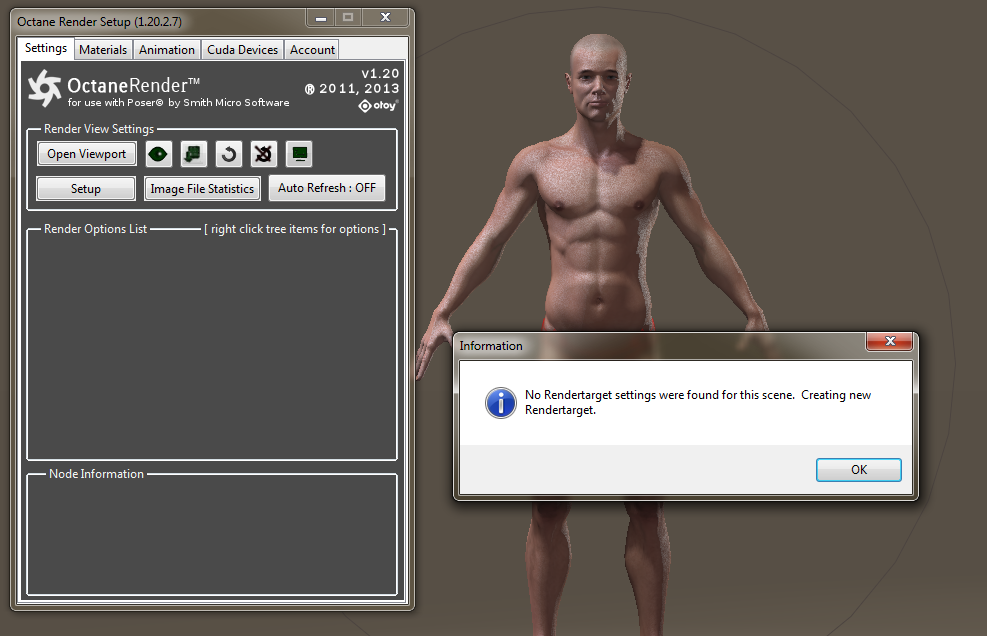This screenshot has width=987, height=636.
Task: Click 'for use with Poser' subtitle text
Action: point(179,103)
